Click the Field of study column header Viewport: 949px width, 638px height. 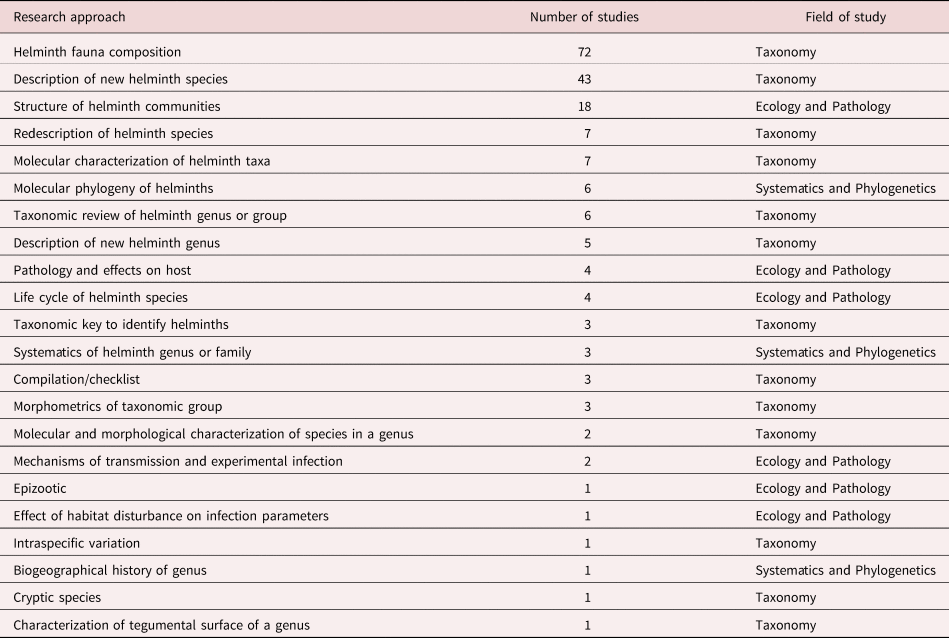845,17
